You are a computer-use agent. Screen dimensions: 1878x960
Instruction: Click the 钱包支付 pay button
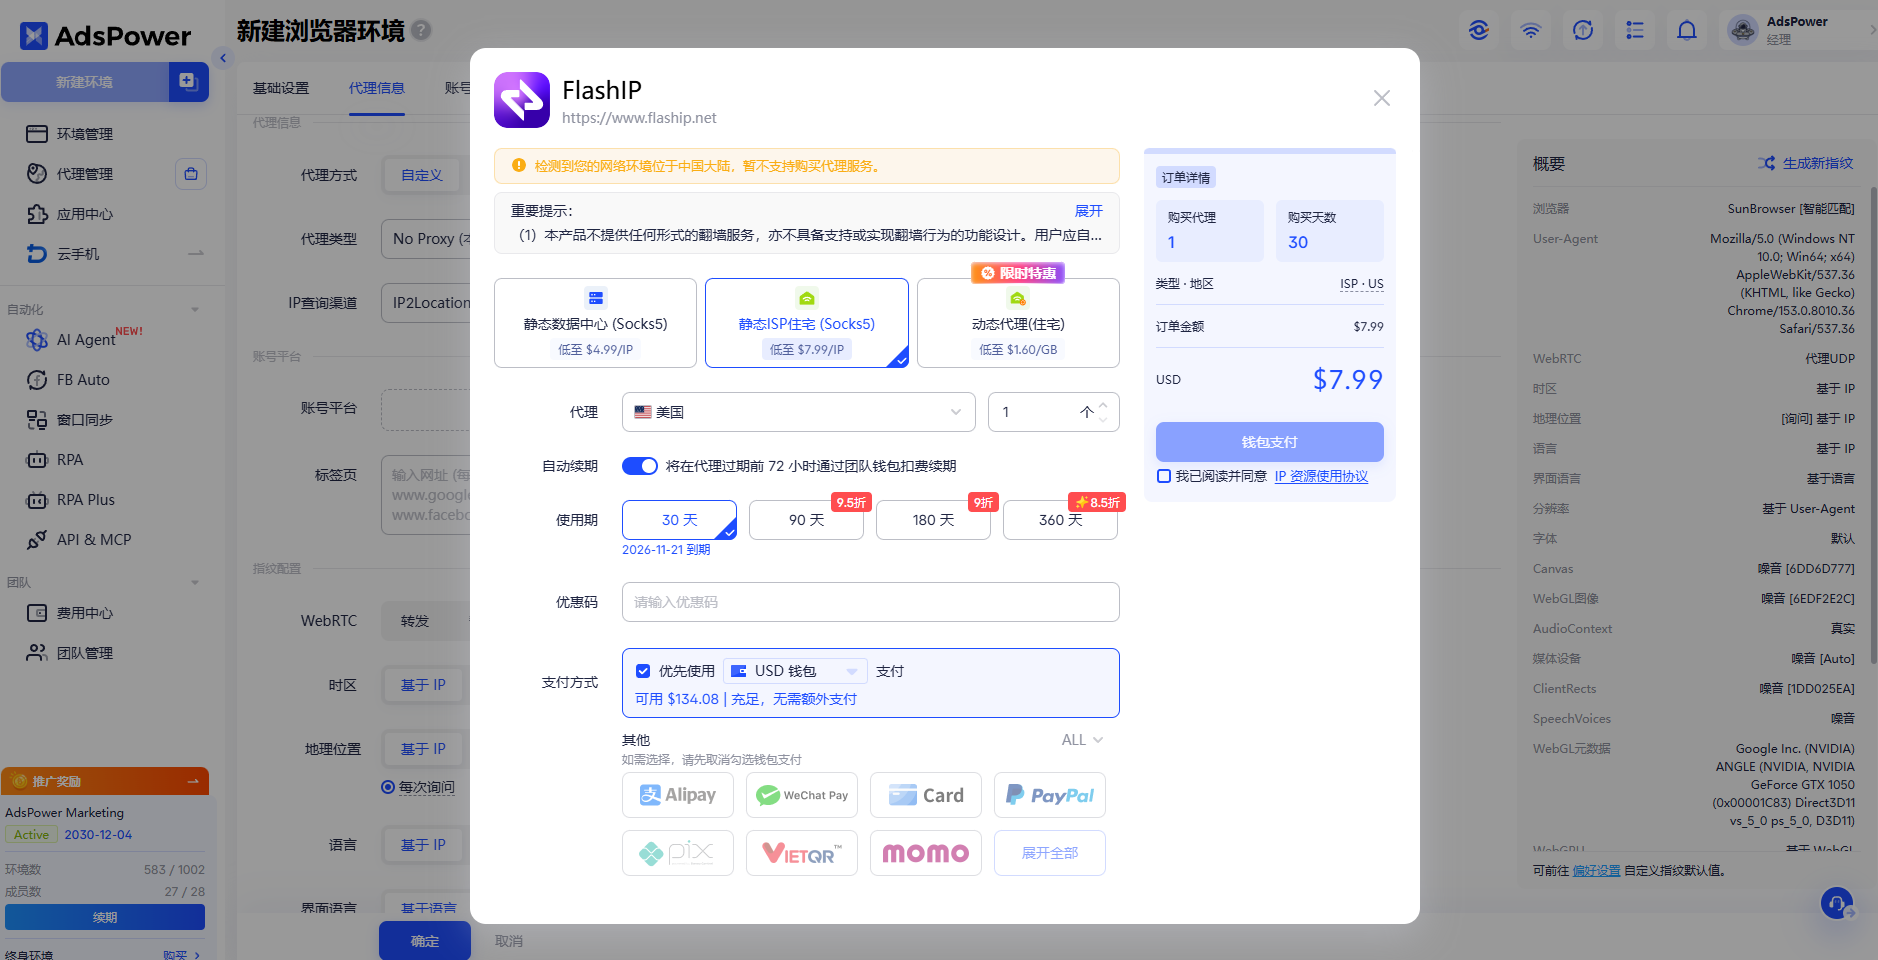coord(1269,442)
